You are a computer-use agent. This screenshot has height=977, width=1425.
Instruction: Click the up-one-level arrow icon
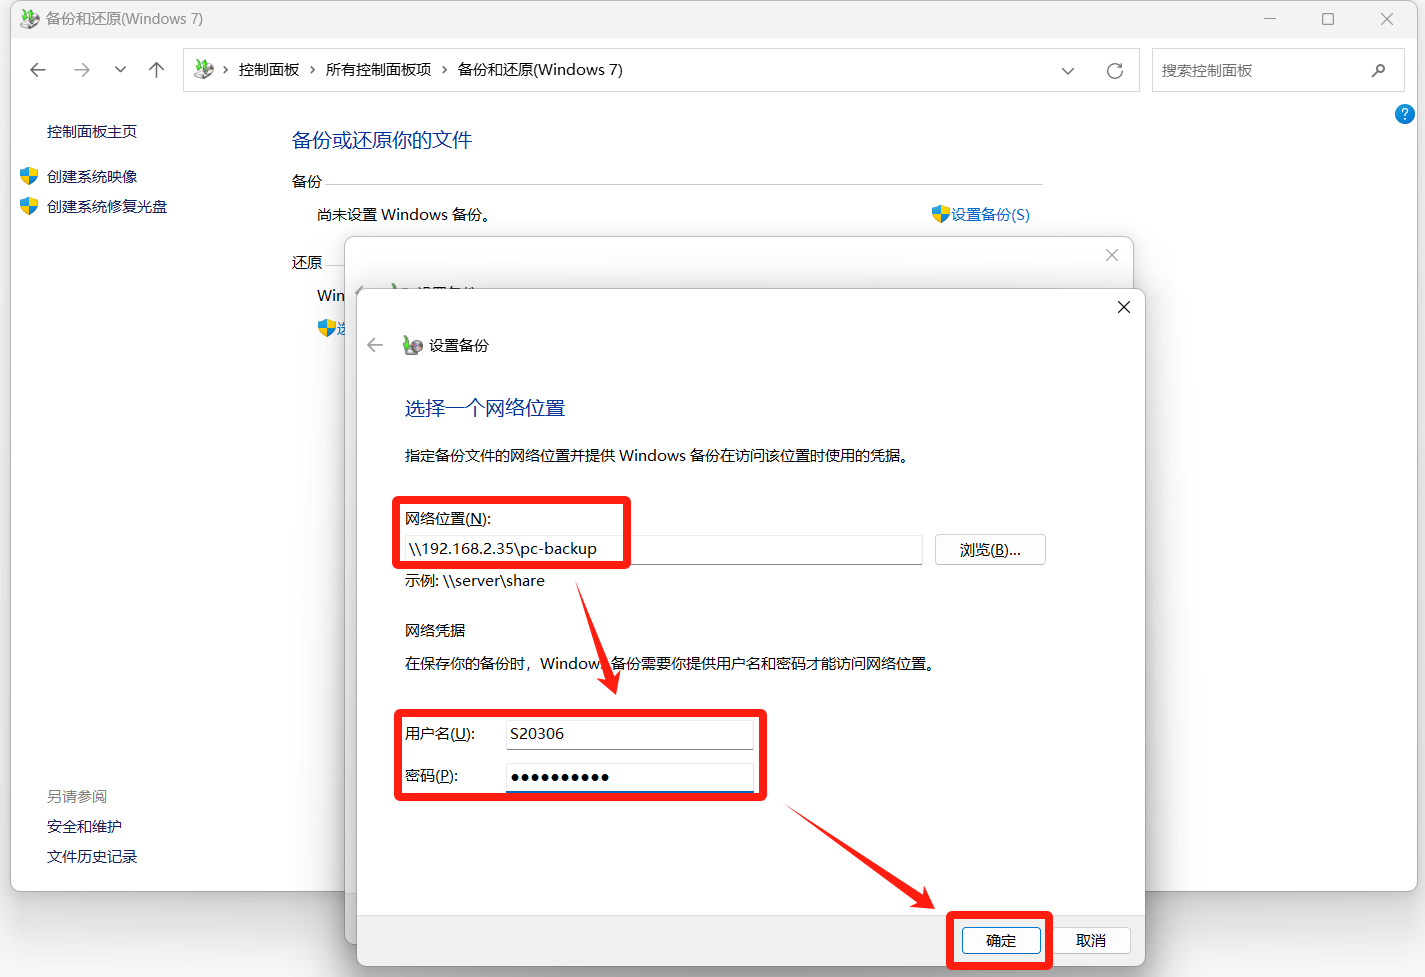click(x=156, y=70)
